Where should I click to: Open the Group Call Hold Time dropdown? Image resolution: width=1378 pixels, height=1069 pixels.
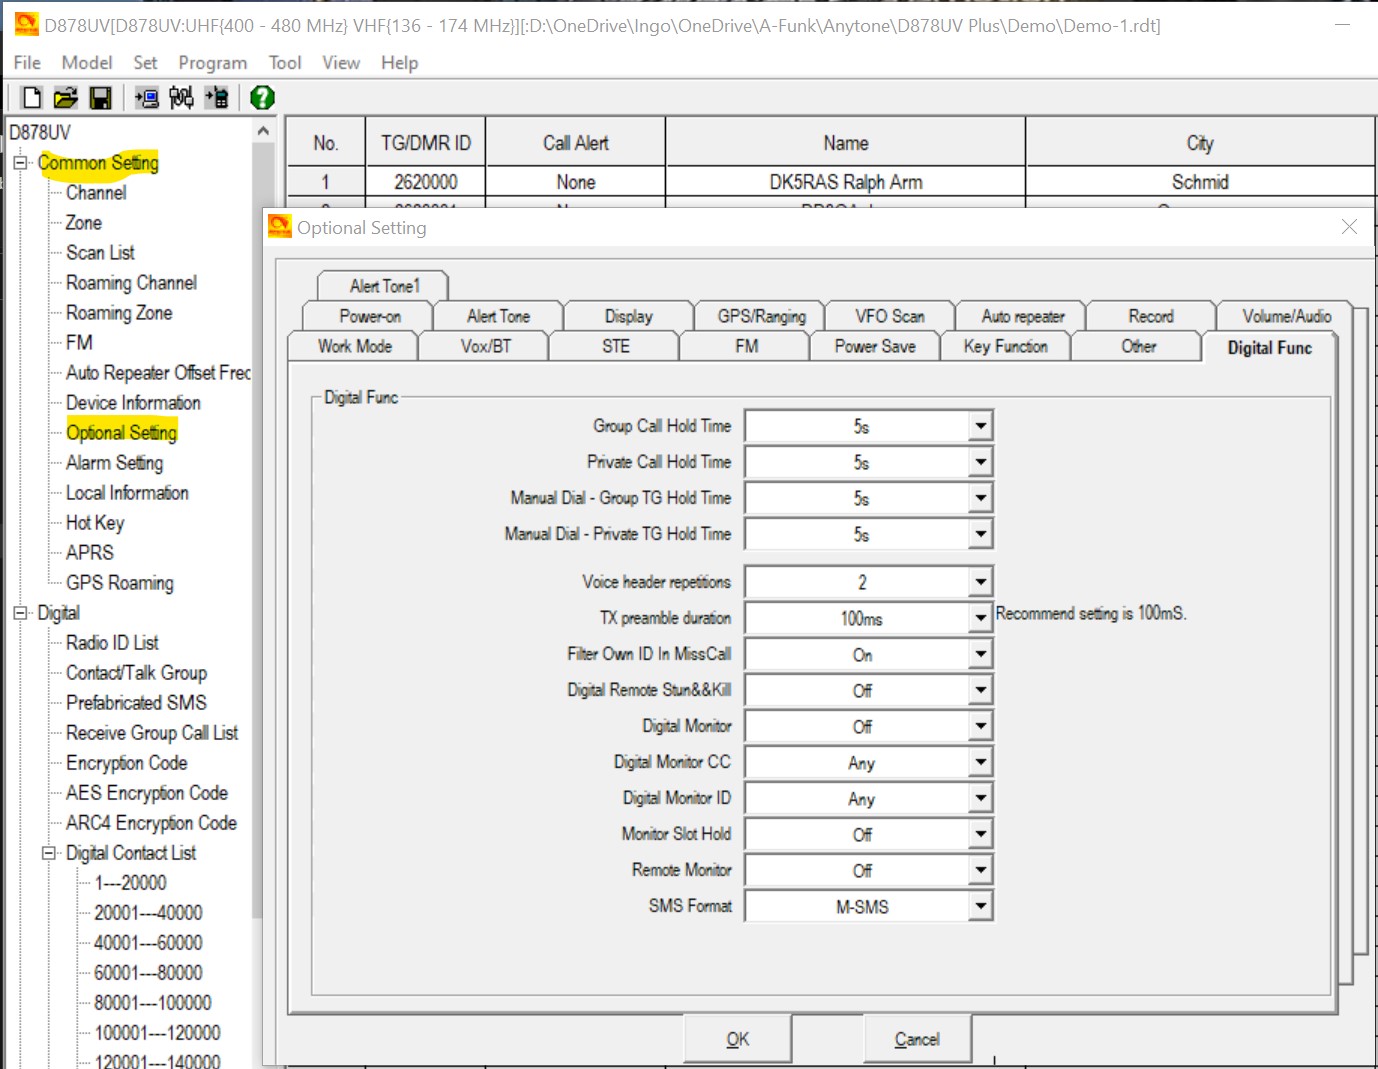tap(981, 426)
